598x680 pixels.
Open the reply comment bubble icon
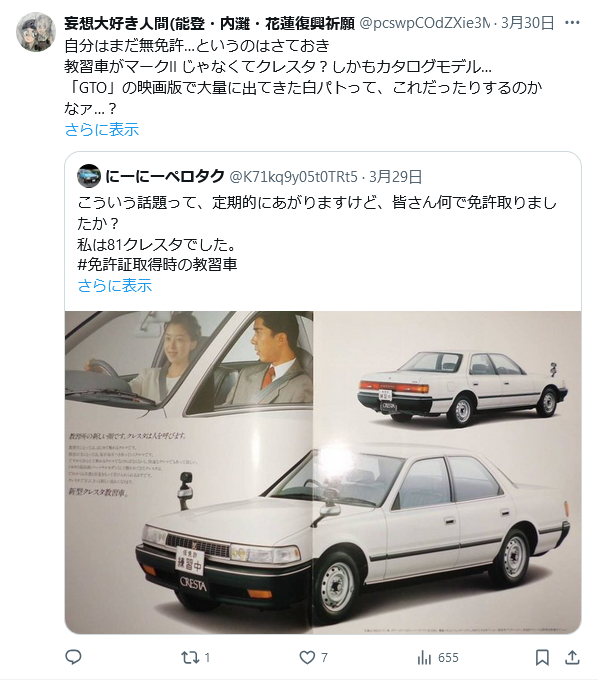(x=73, y=657)
